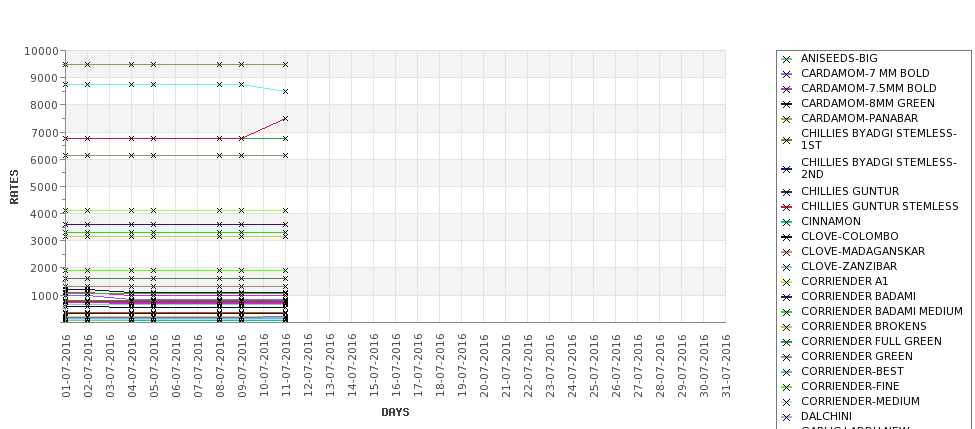The height and width of the screenshot is (429, 975).
Task: Click the 11-07-2016 date axis label
Action: click(286, 365)
